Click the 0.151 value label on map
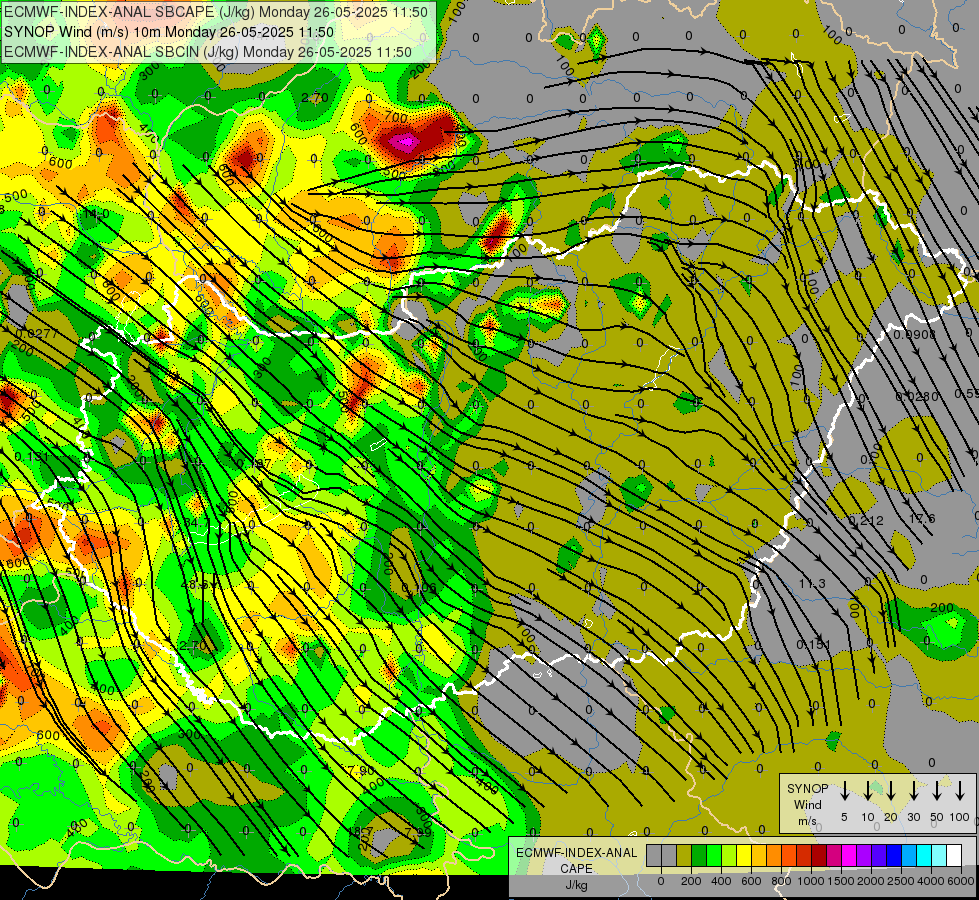979x900 pixels. pyautogui.click(x=814, y=645)
